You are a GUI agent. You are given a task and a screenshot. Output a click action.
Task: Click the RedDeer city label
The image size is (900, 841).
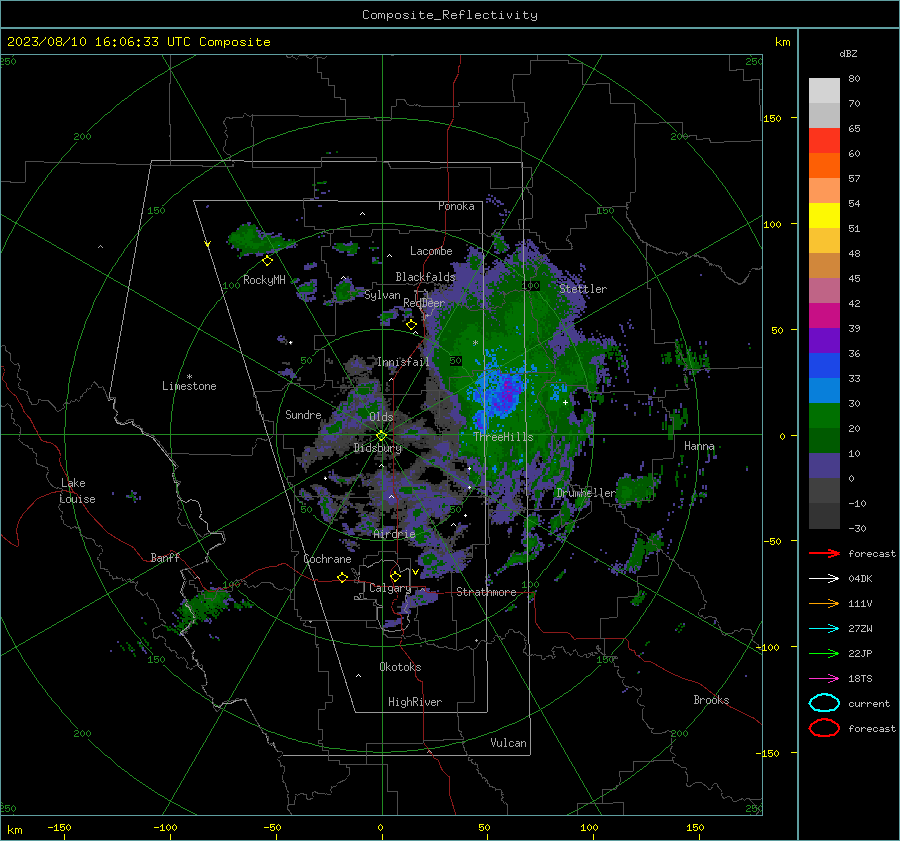[424, 303]
